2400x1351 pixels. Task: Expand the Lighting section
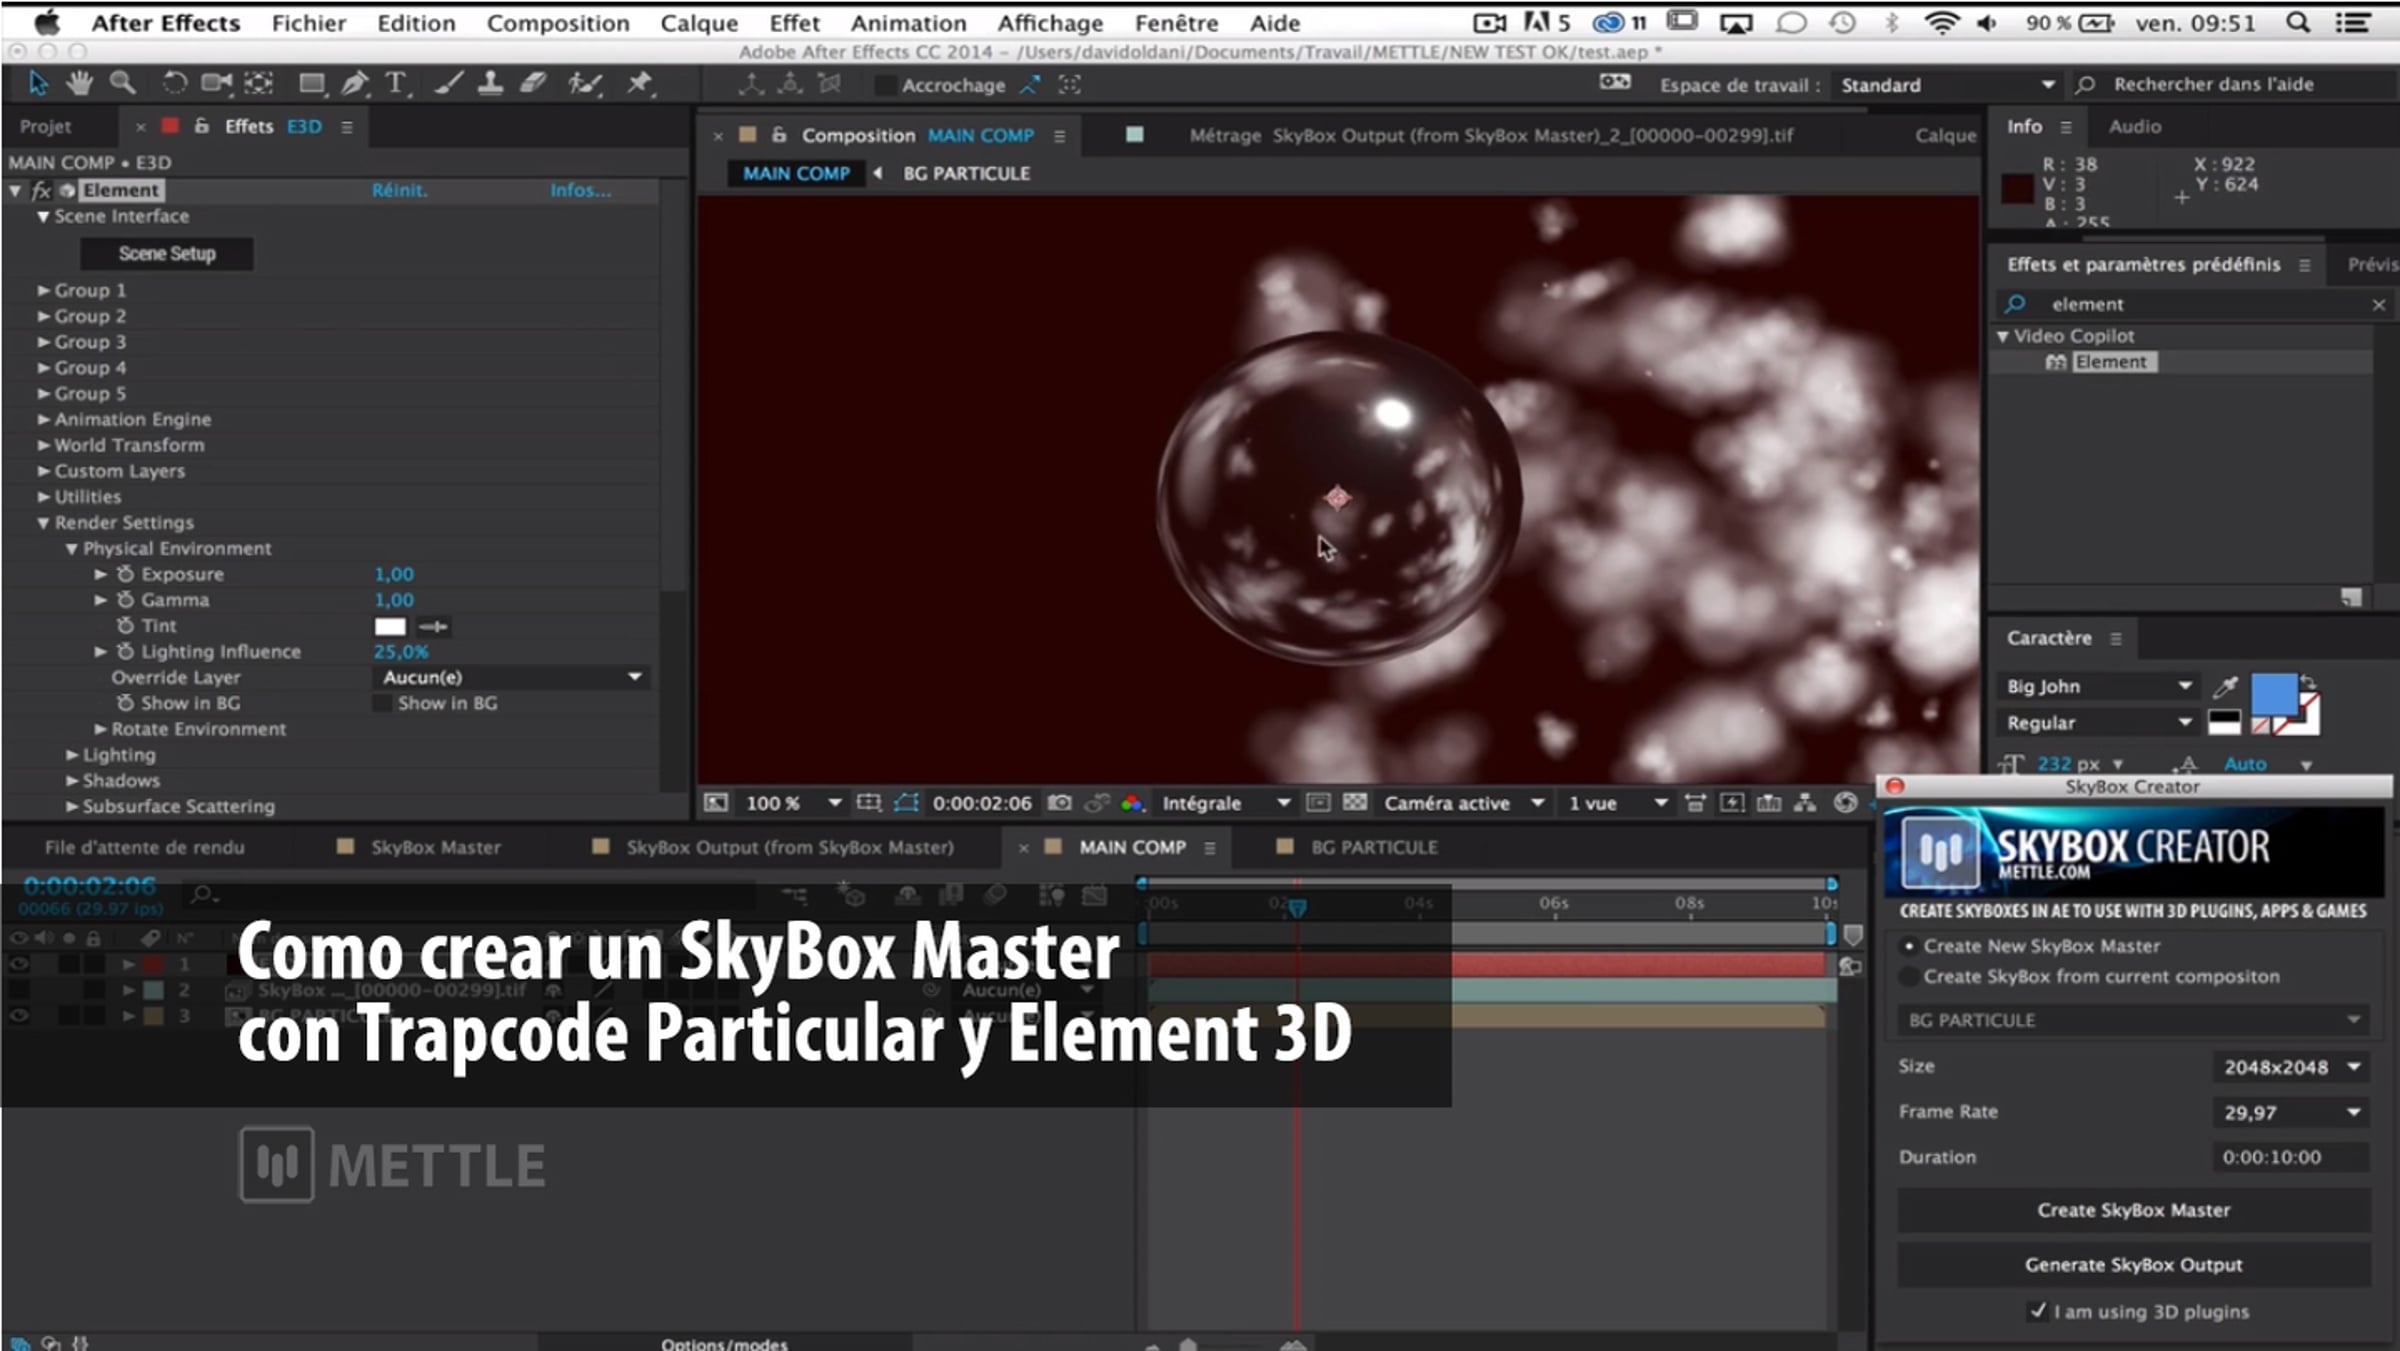[x=72, y=755]
